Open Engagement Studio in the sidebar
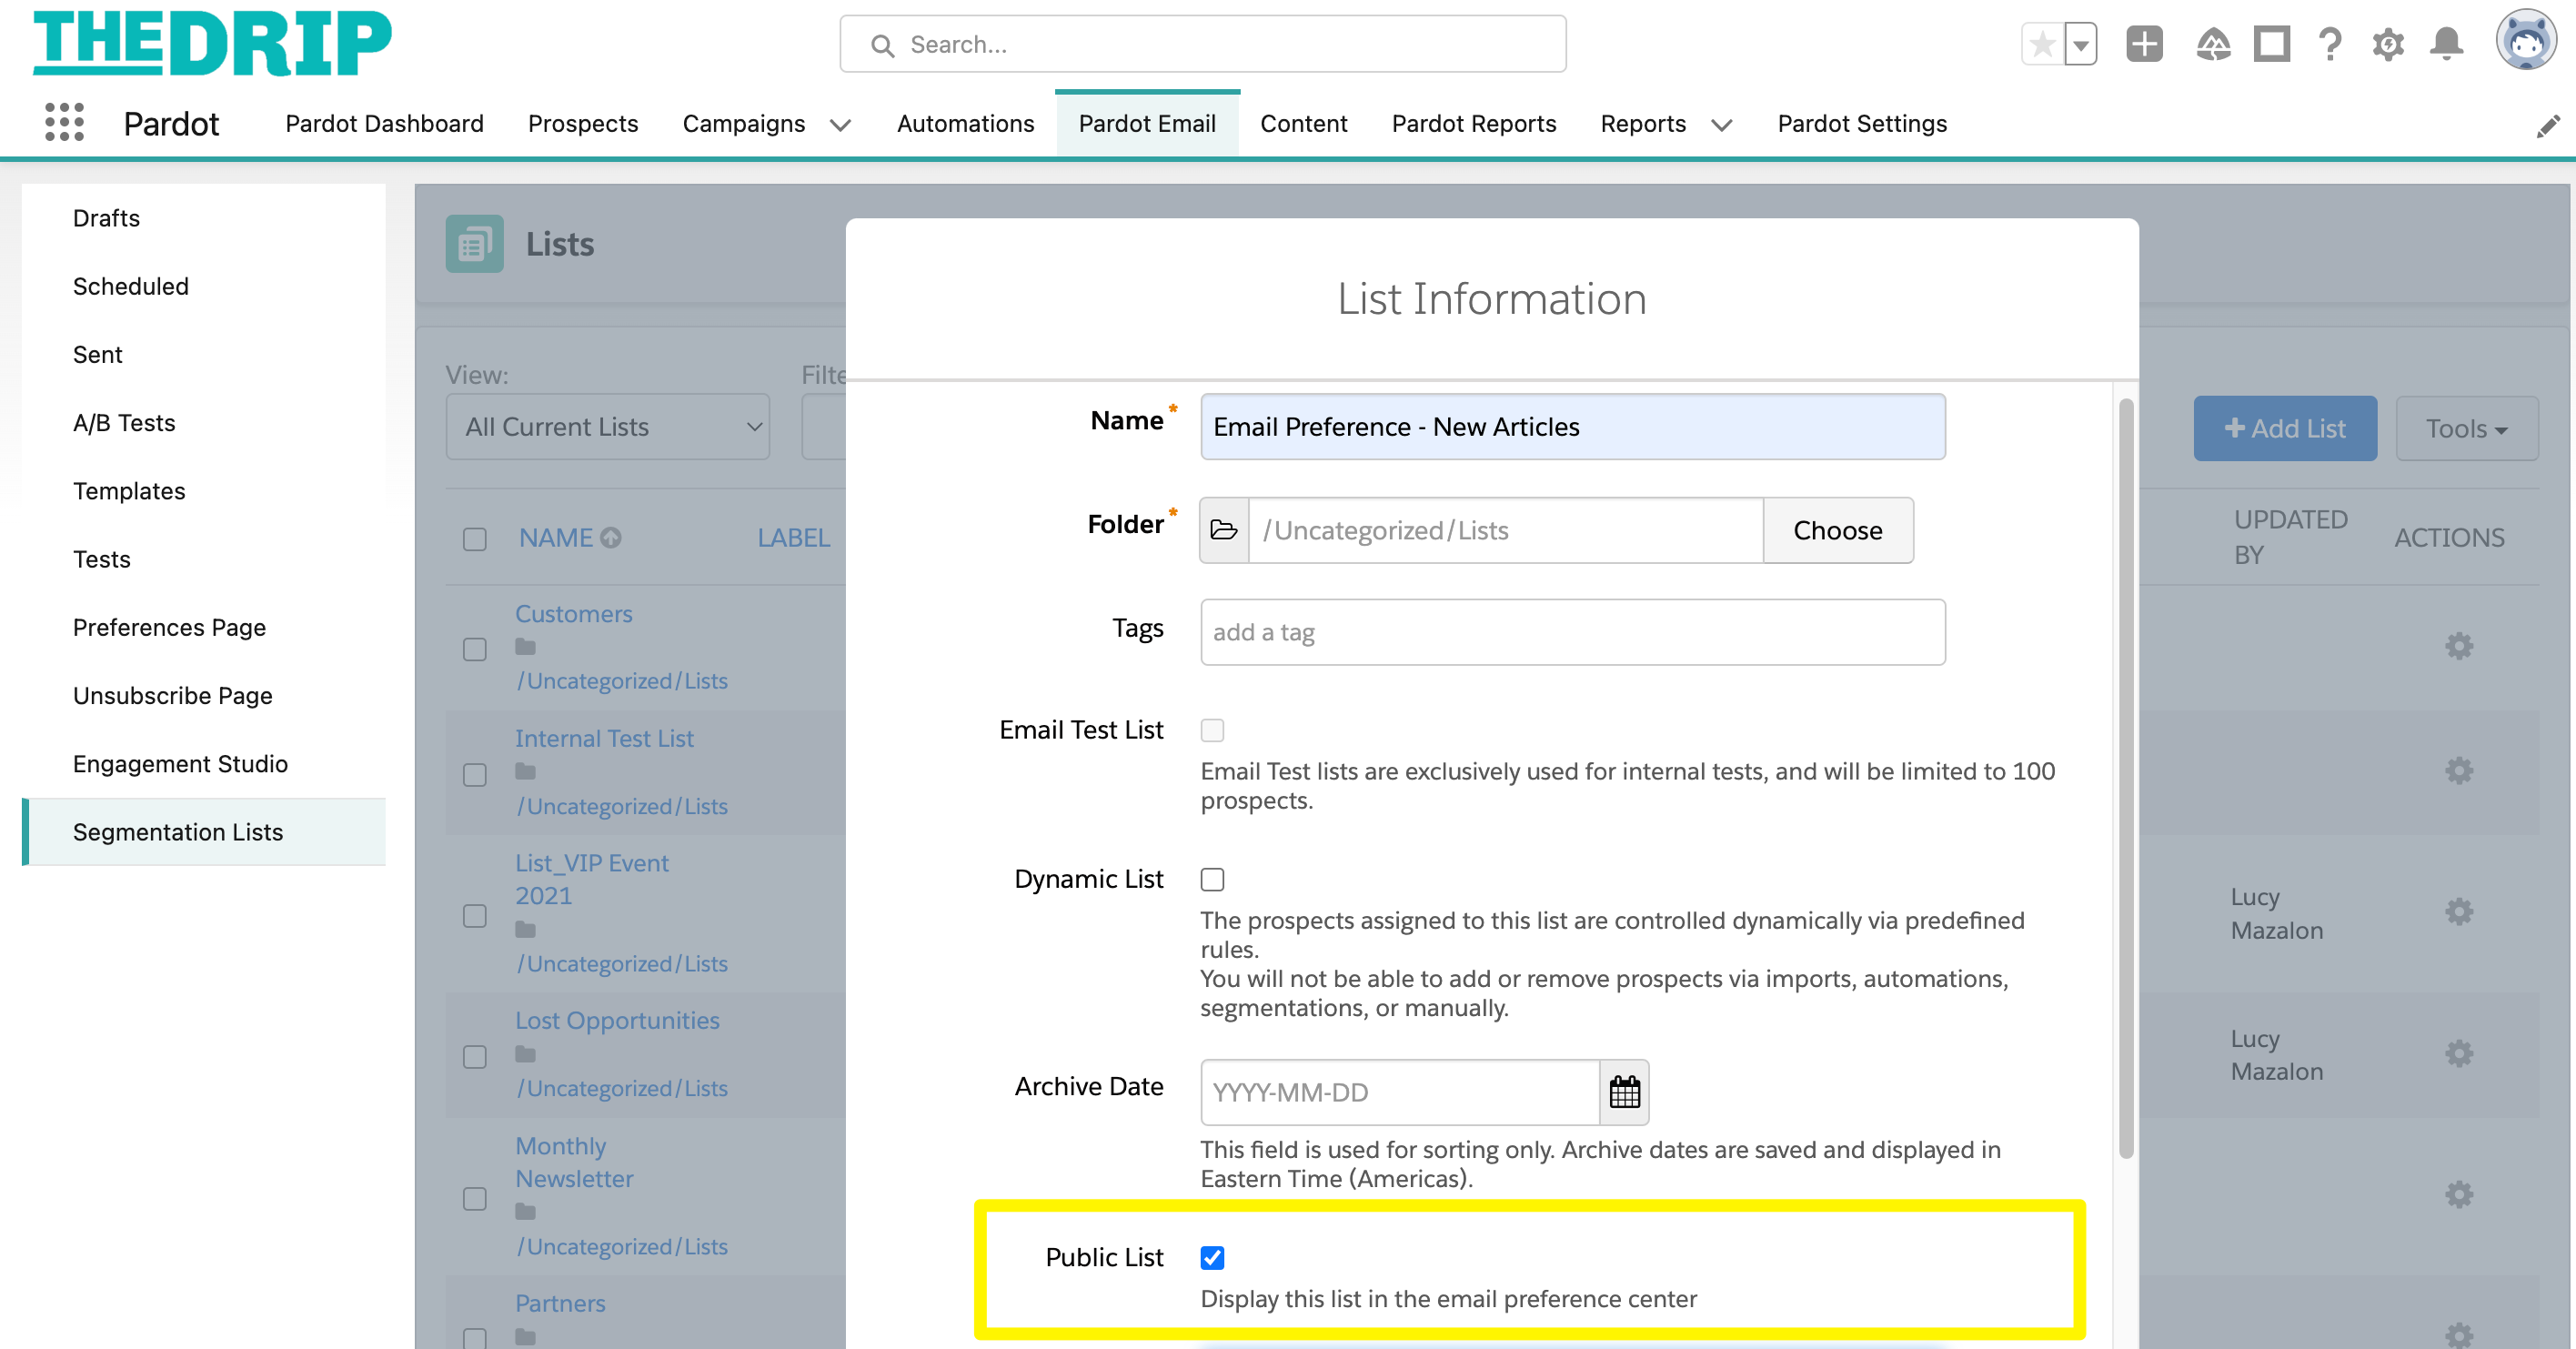This screenshot has height=1349, width=2576. pos(180,764)
